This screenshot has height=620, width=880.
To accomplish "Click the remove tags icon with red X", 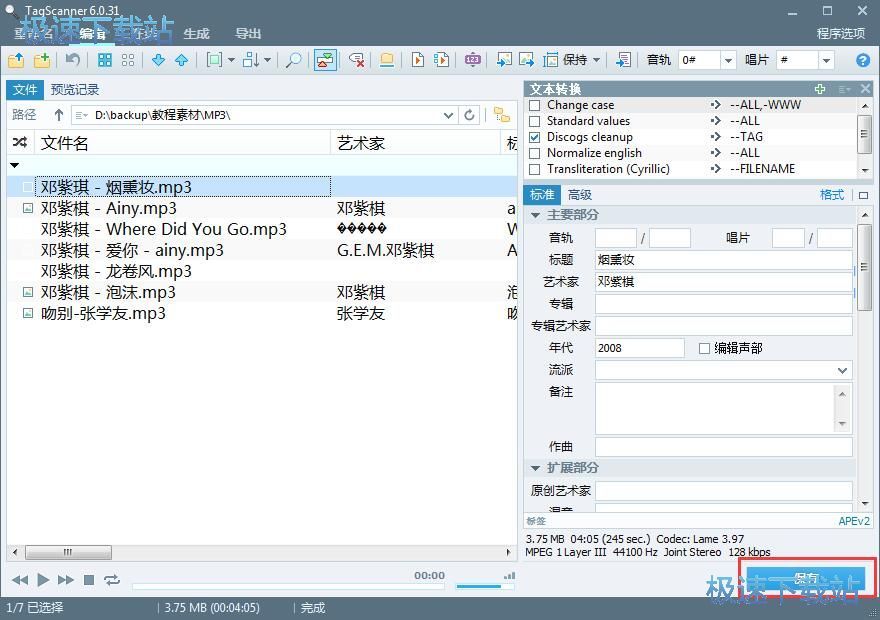I will click(356, 60).
